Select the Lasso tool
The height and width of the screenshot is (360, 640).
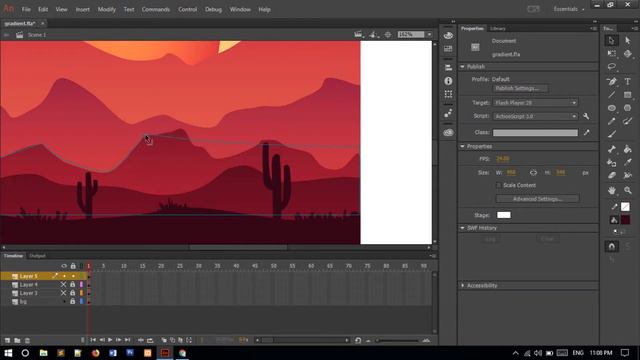tap(611, 67)
